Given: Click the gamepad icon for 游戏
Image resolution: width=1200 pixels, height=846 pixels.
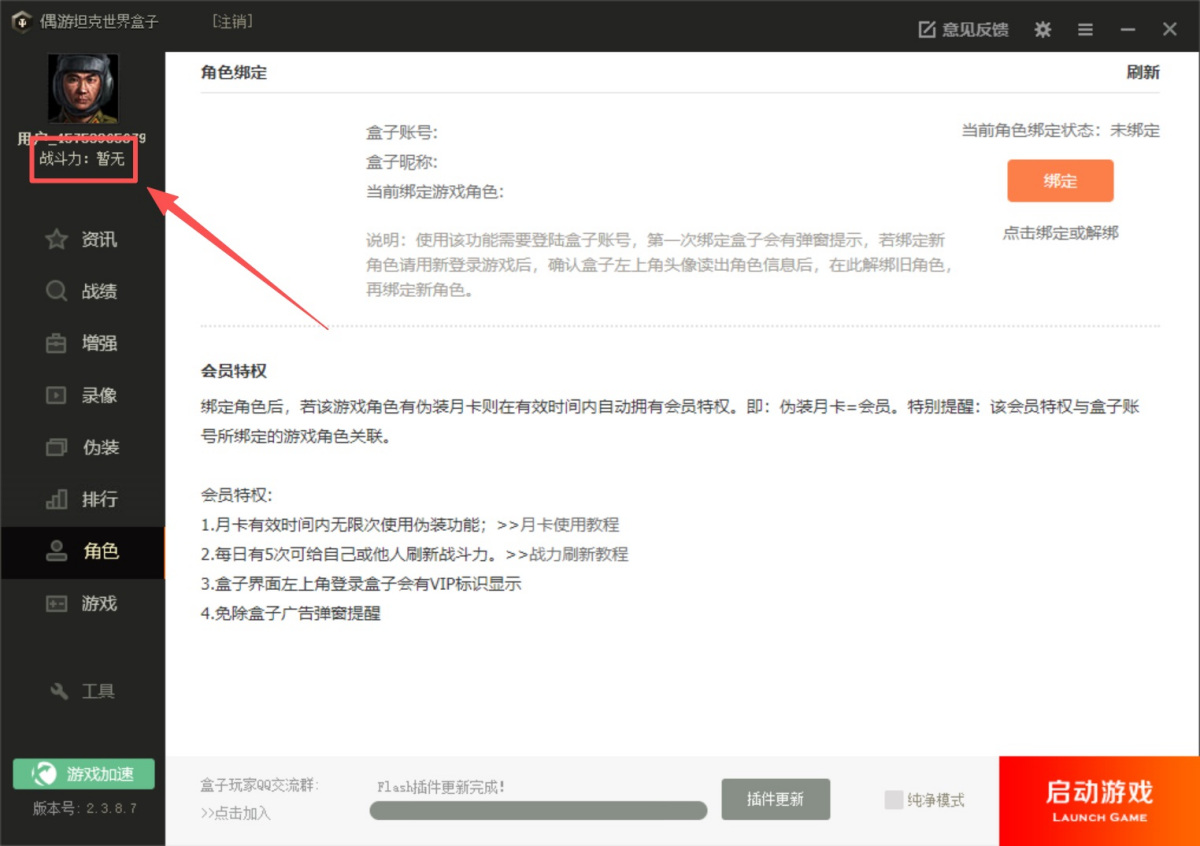Looking at the screenshot, I should pos(57,604).
